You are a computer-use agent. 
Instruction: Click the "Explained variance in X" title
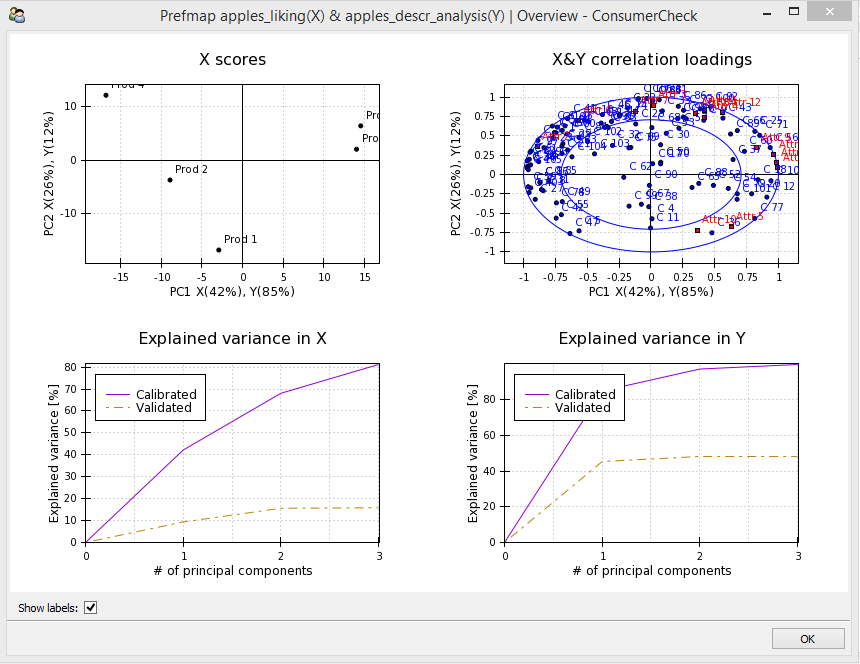(x=233, y=338)
